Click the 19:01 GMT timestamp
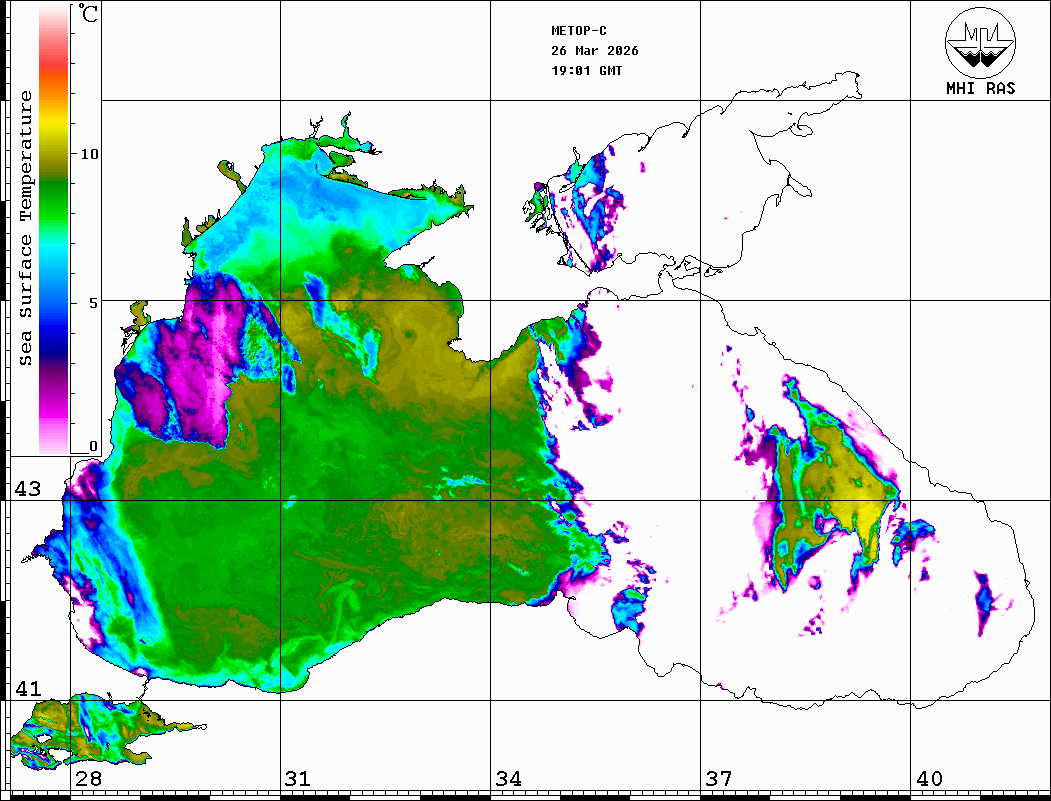Image resolution: width=1051 pixels, height=801 pixels. click(x=586, y=71)
